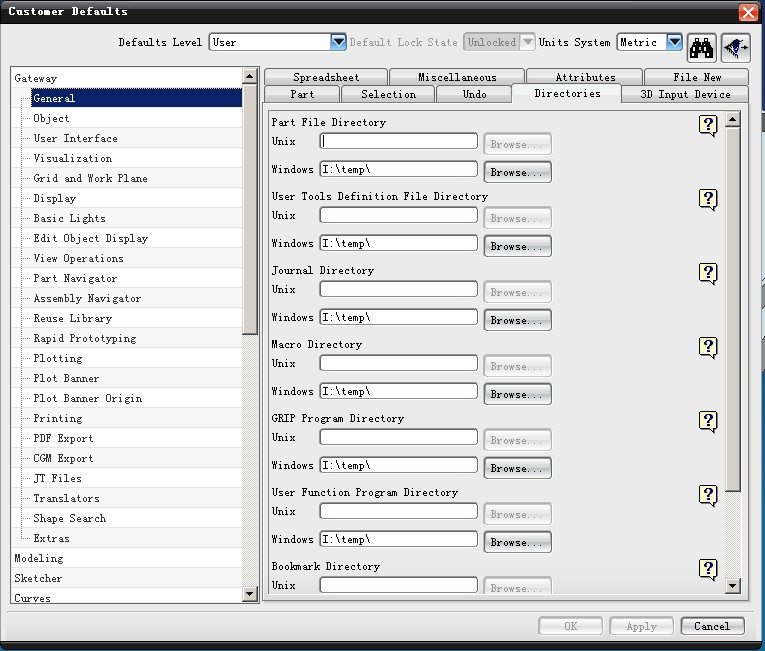The width and height of the screenshot is (765, 651).
Task: Click the Part File Directory Unix field
Action: click(x=399, y=141)
